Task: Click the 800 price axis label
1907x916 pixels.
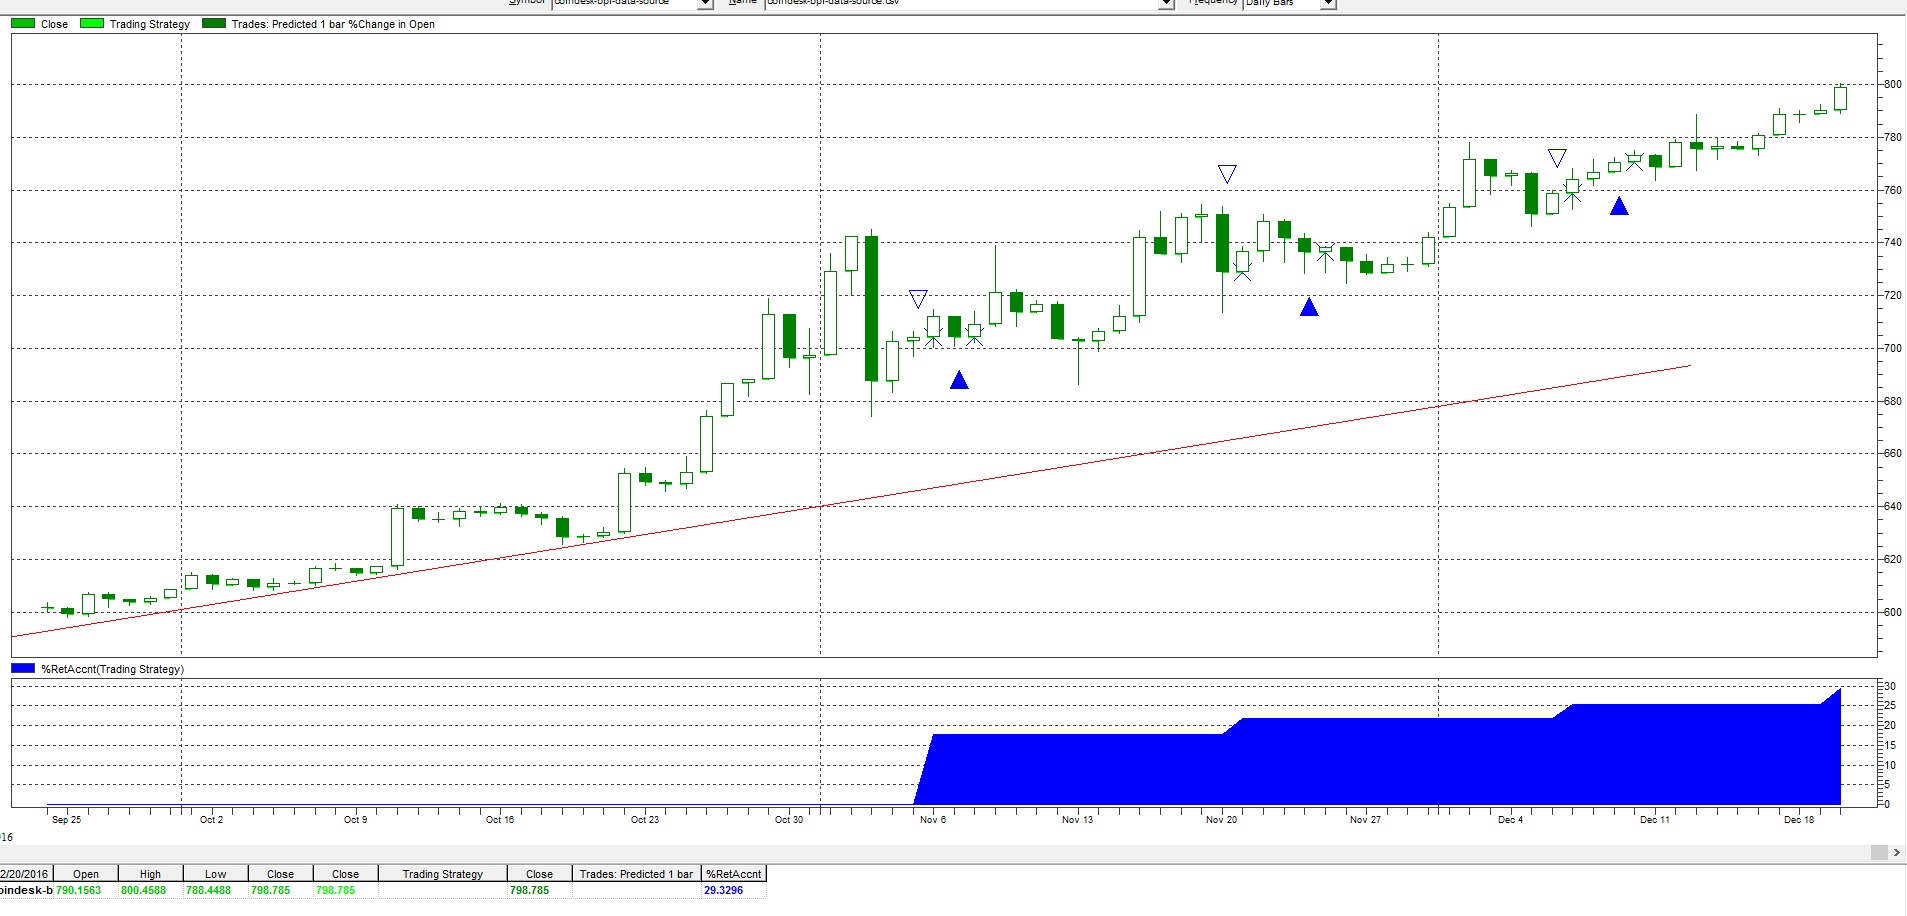Action: click(1893, 85)
